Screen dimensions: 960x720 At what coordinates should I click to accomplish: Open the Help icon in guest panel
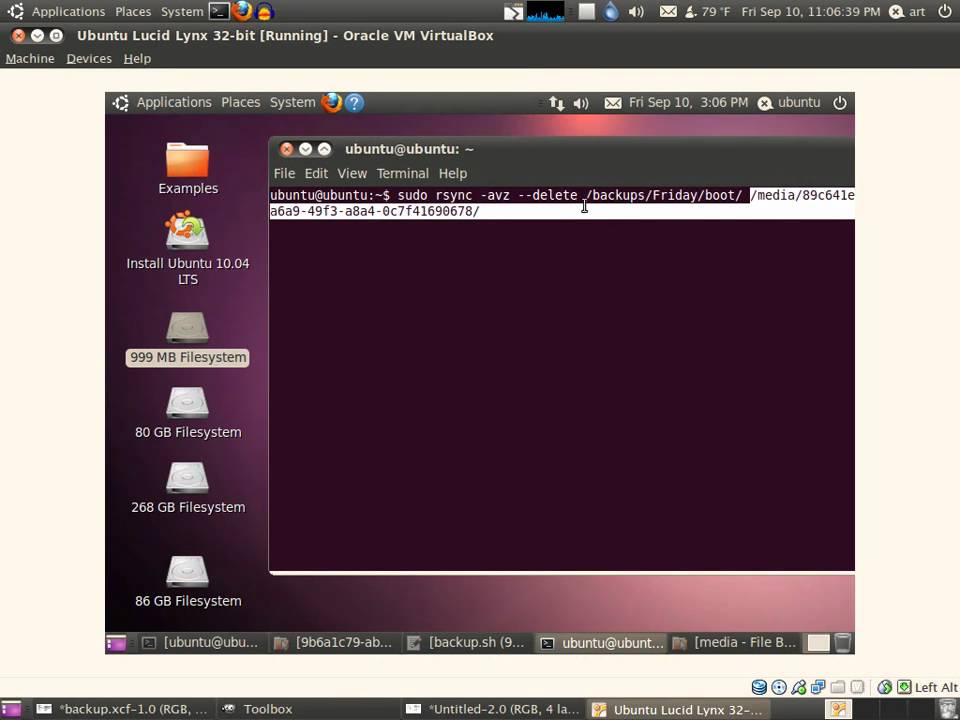tap(354, 102)
